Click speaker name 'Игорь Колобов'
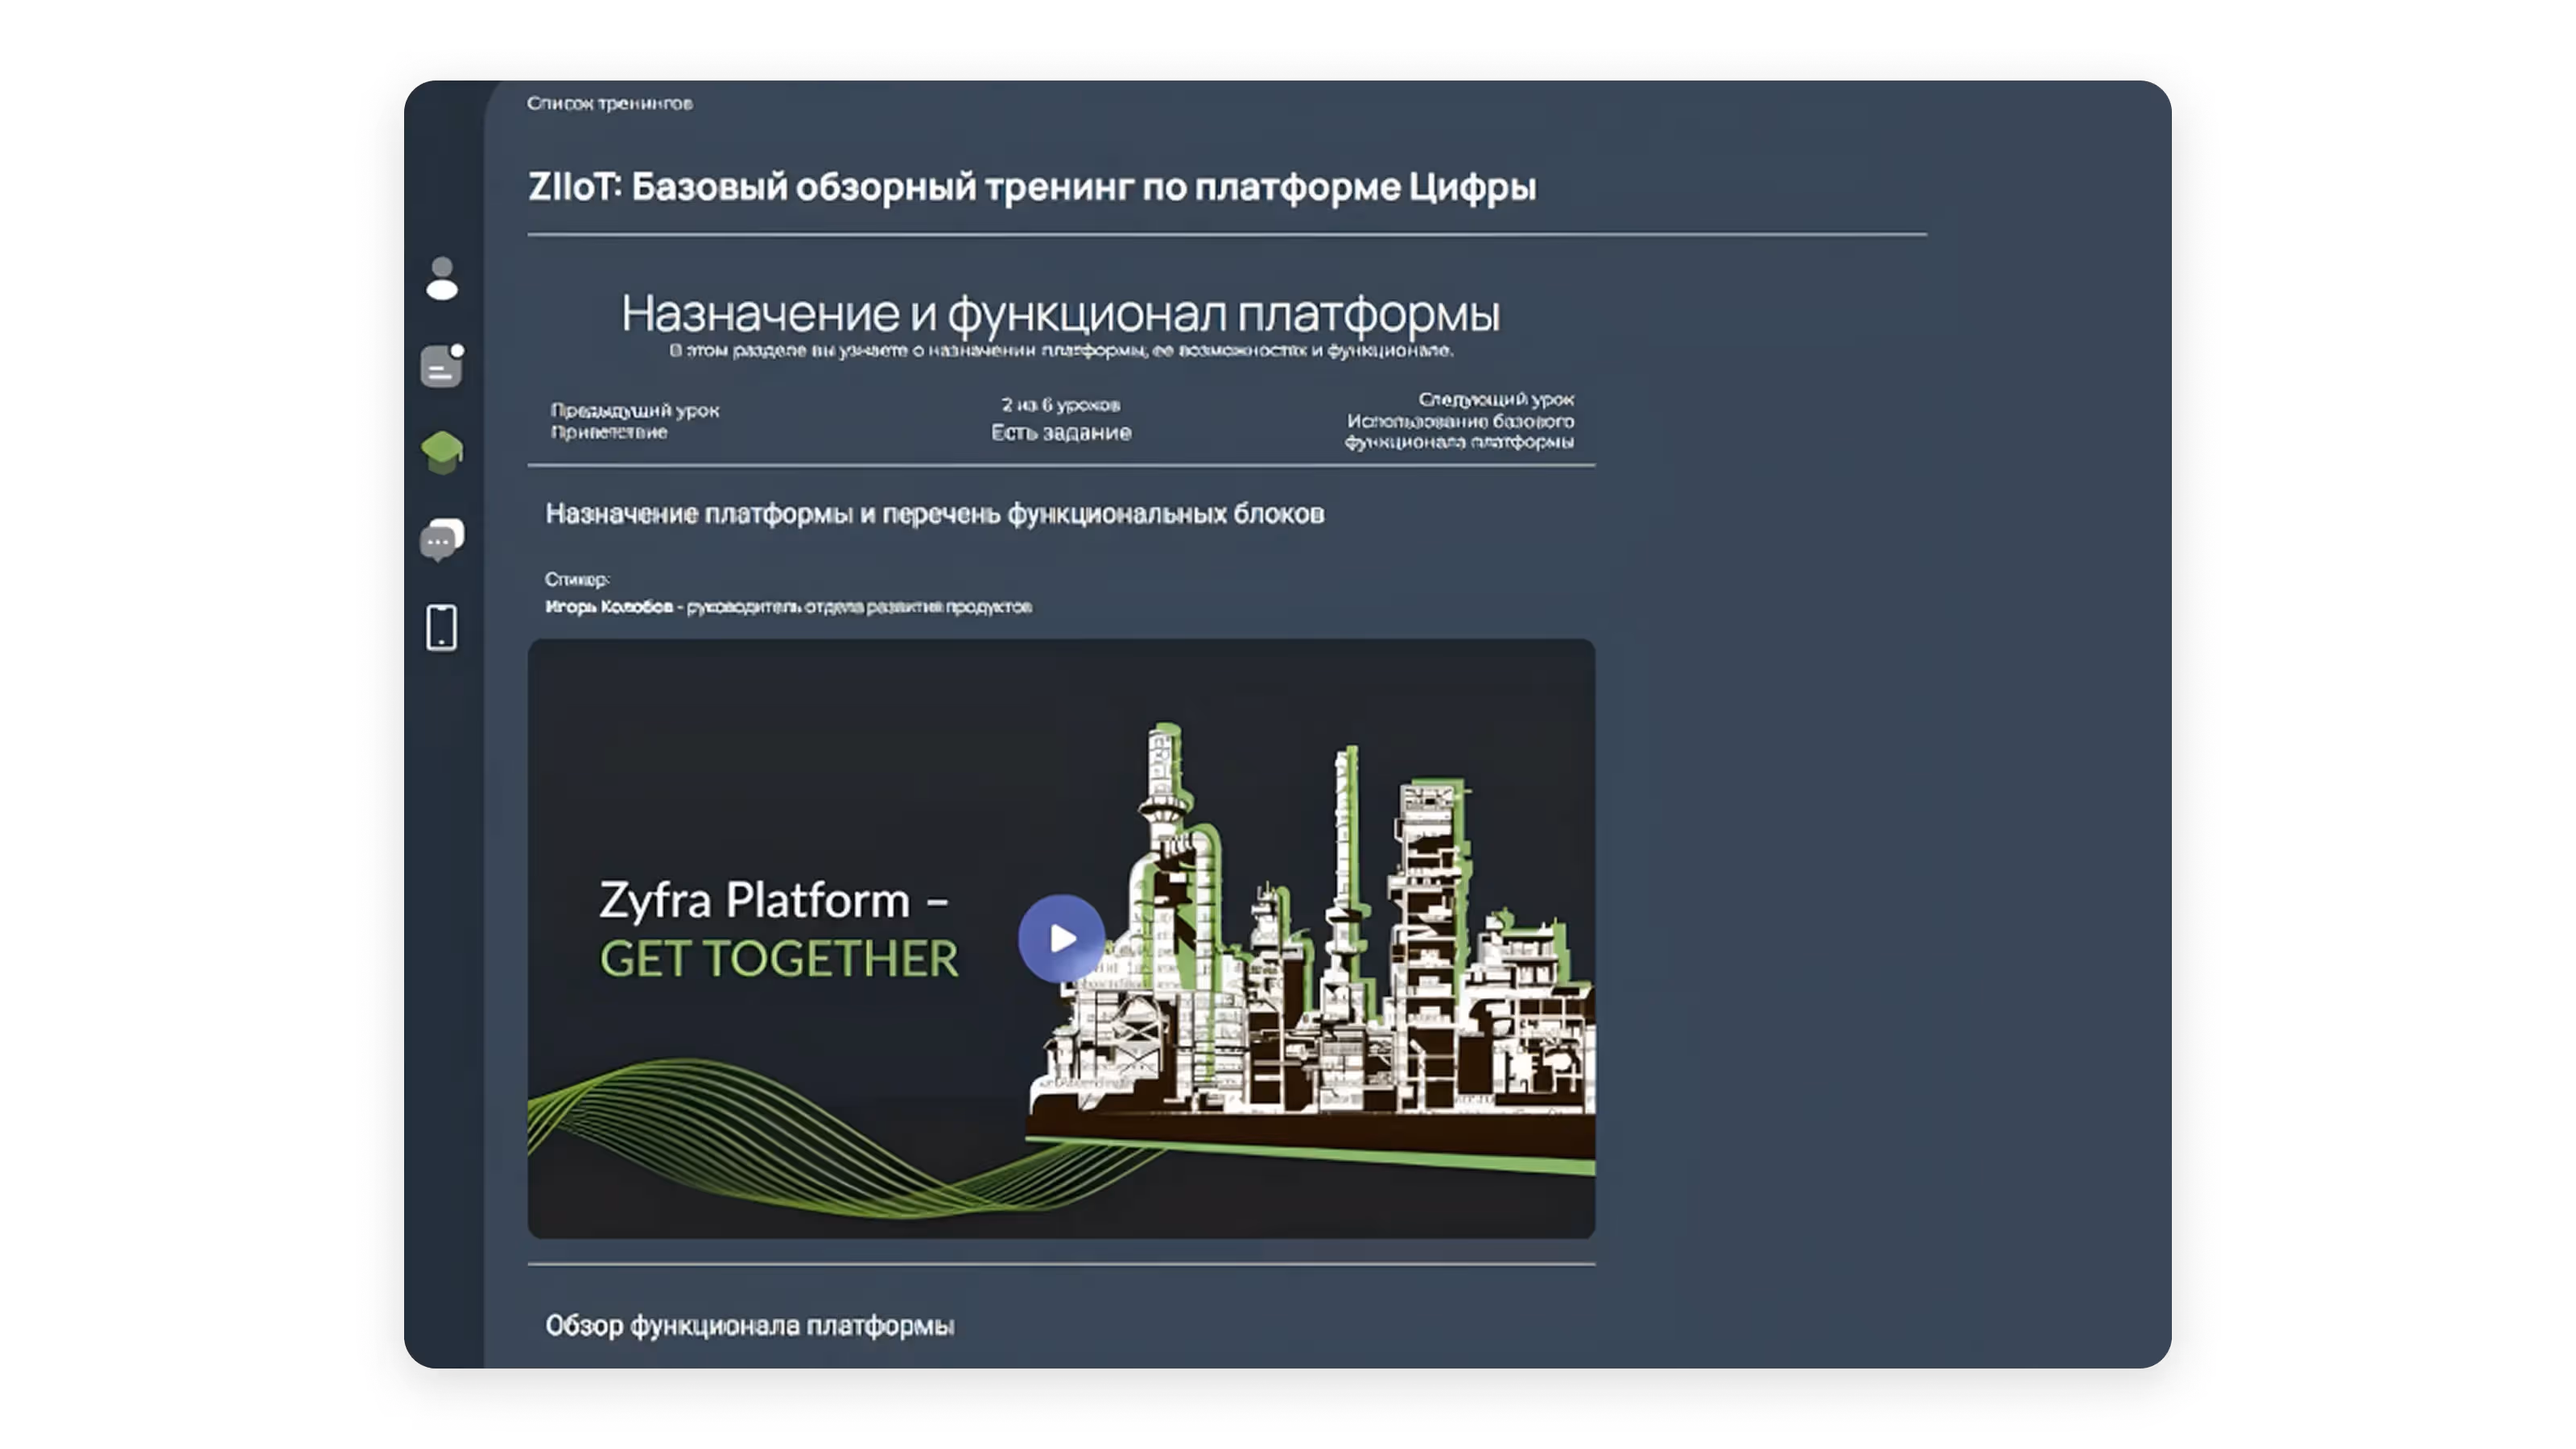This screenshot has height=1449, width=2576. tap(609, 606)
